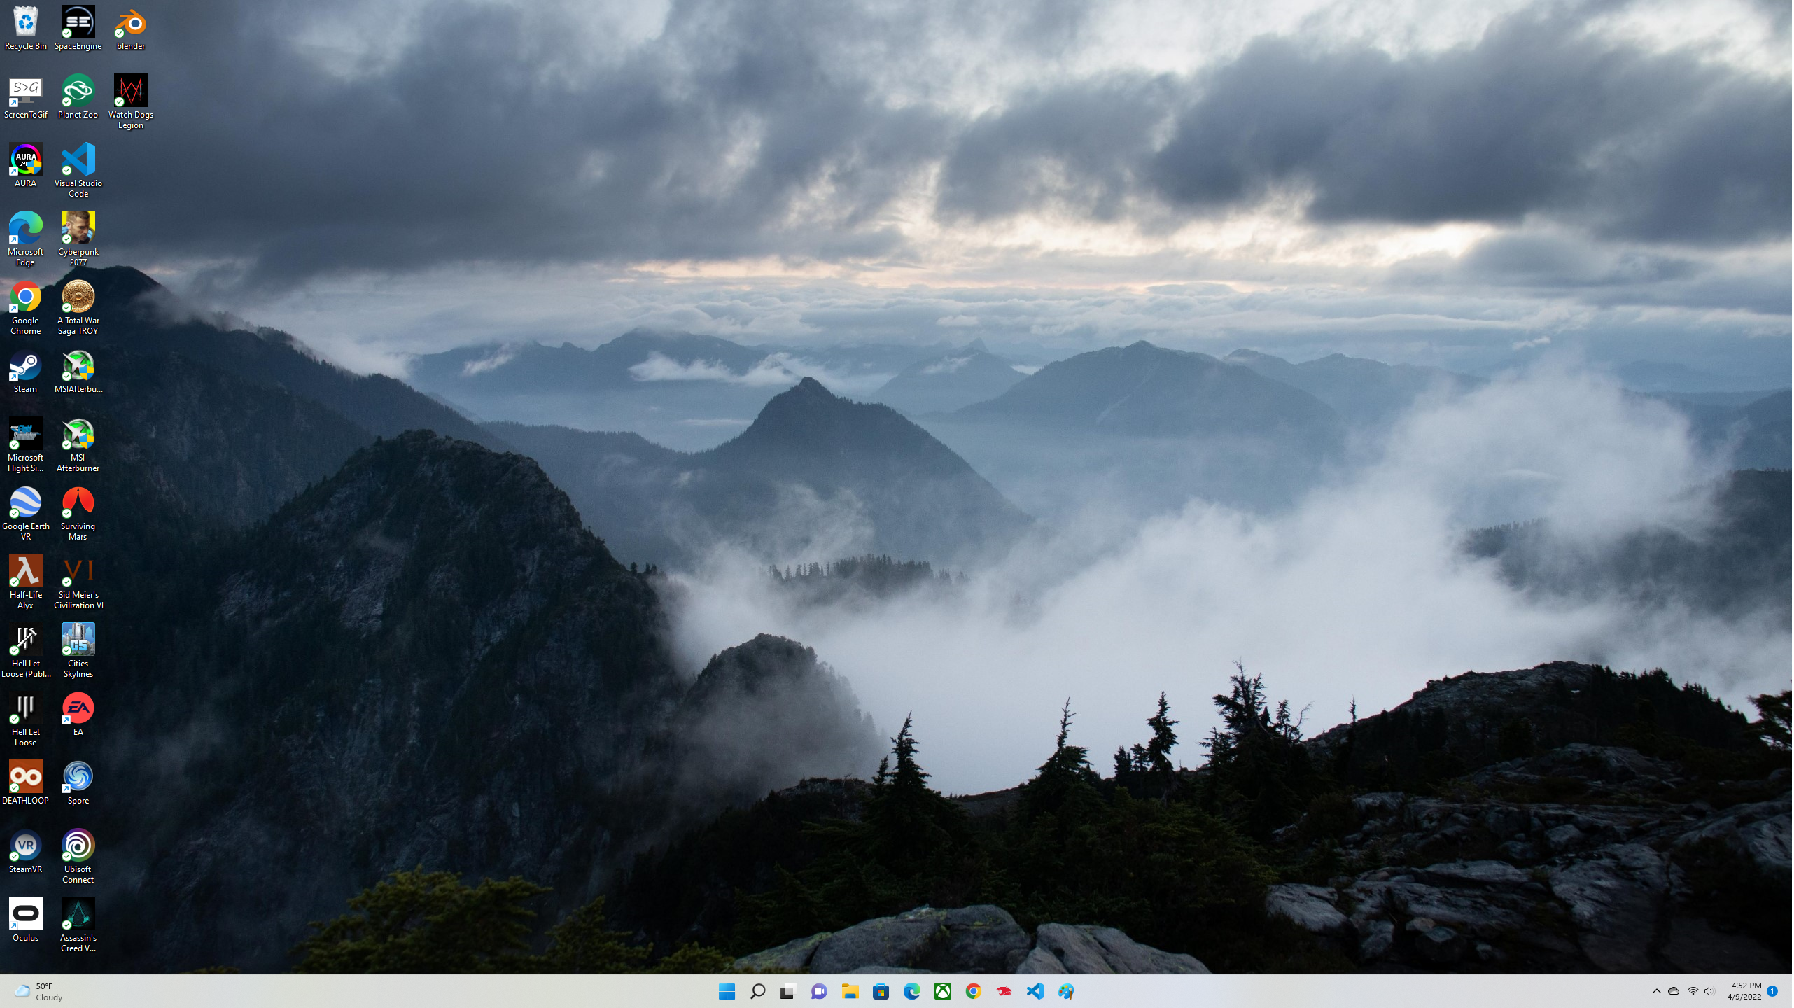Screen dimensions: 1794x1008
Task: Select the DEATHLOOP desktop shortcut
Action: pos(25,783)
